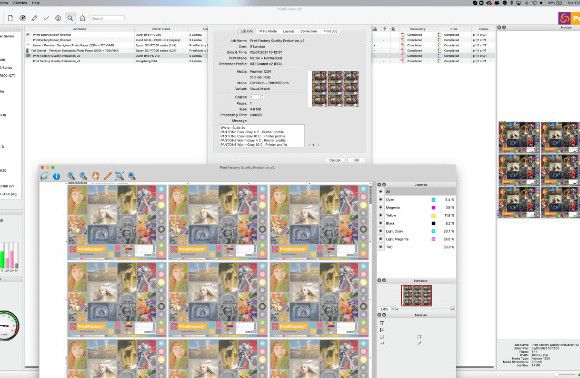580x378 pixels.
Task: Click the checkmark icon in main toolbar
Action: 46,18
